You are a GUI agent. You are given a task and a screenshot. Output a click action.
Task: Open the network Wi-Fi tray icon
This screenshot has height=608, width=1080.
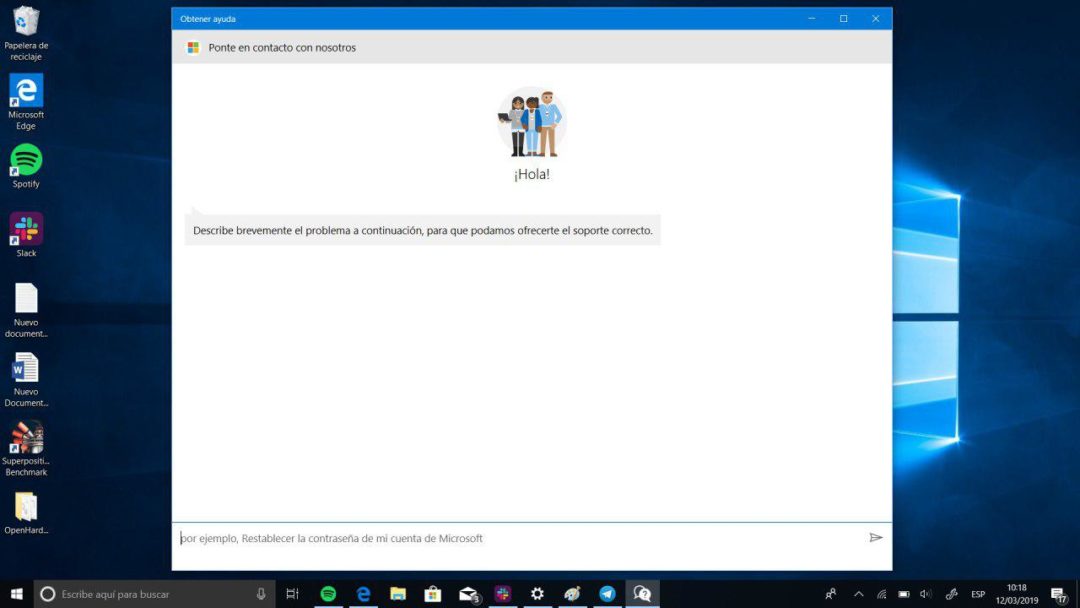pos(881,594)
